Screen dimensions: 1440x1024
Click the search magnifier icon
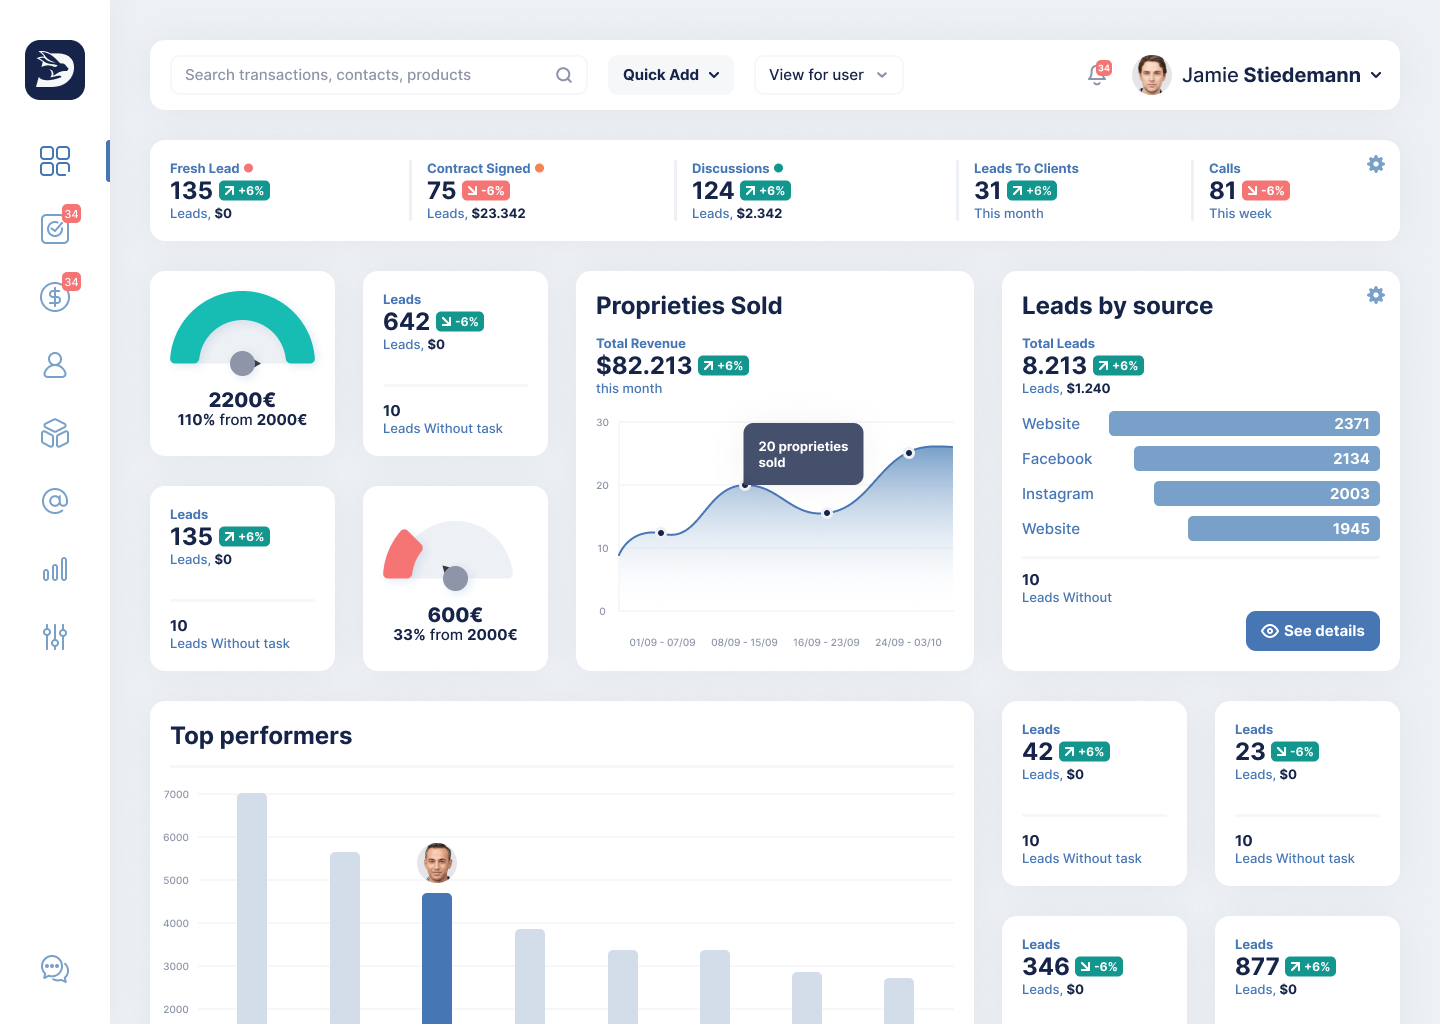pos(564,75)
